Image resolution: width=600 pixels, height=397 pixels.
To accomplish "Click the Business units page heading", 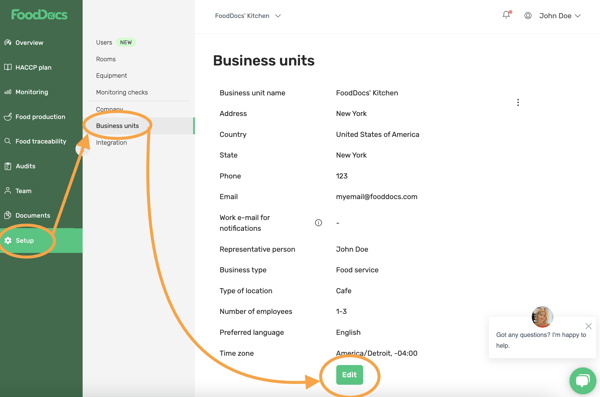I will pos(264,60).
